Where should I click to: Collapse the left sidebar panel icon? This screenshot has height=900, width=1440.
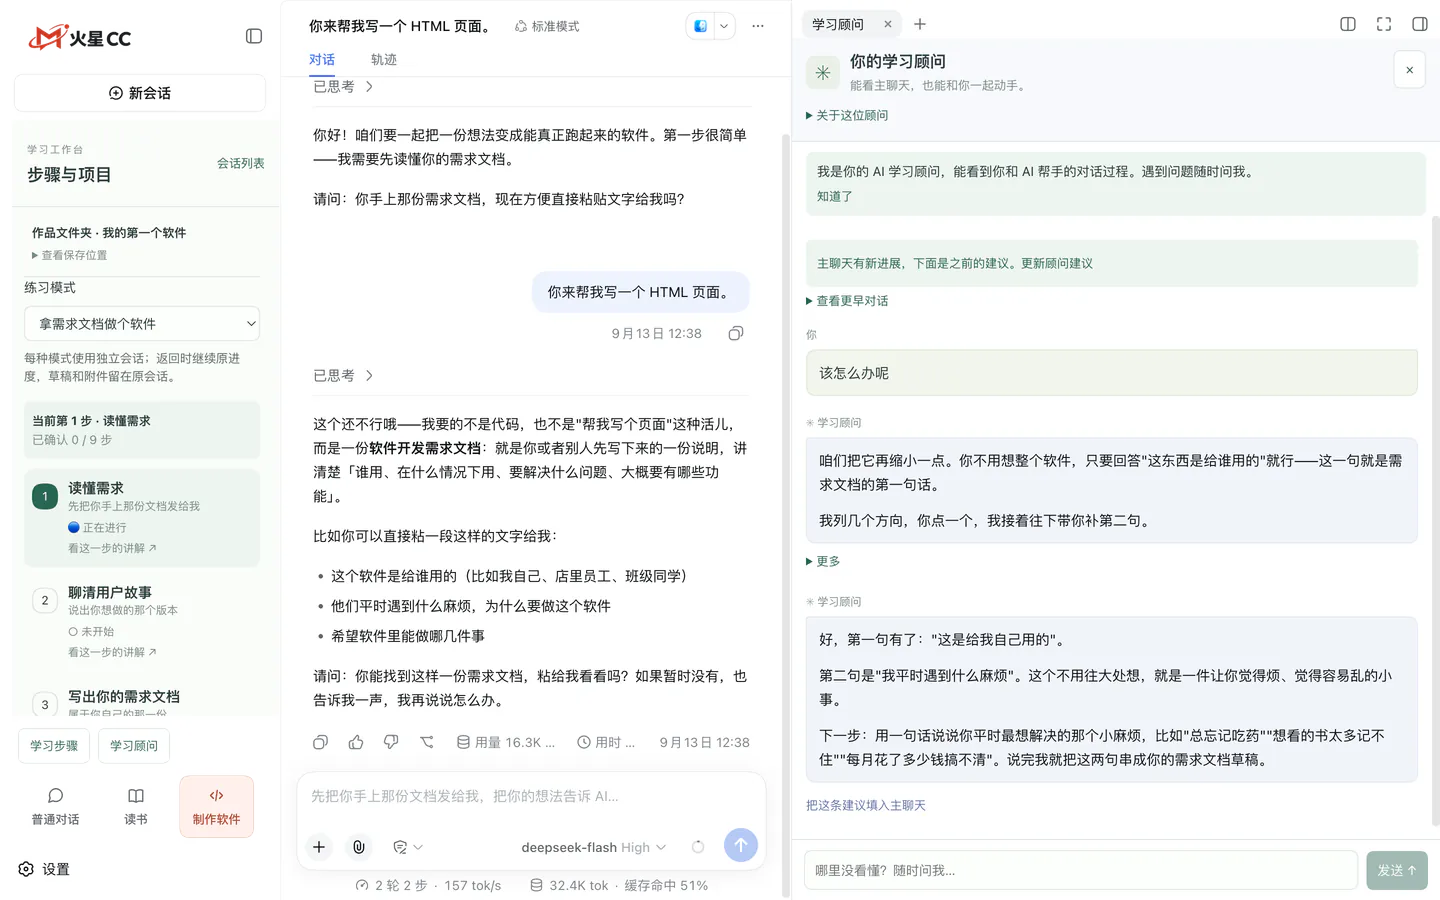254,36
